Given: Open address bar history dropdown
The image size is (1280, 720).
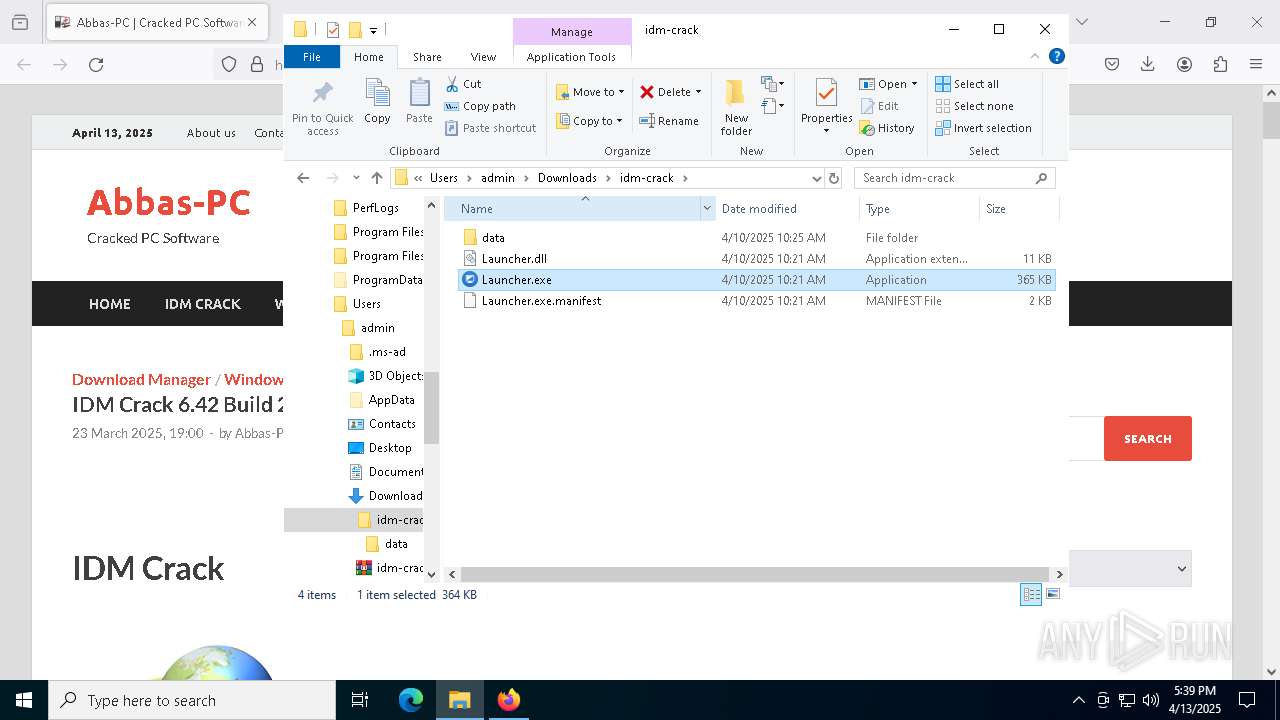Looking at the screenshot, I should (x=817, y=178).
